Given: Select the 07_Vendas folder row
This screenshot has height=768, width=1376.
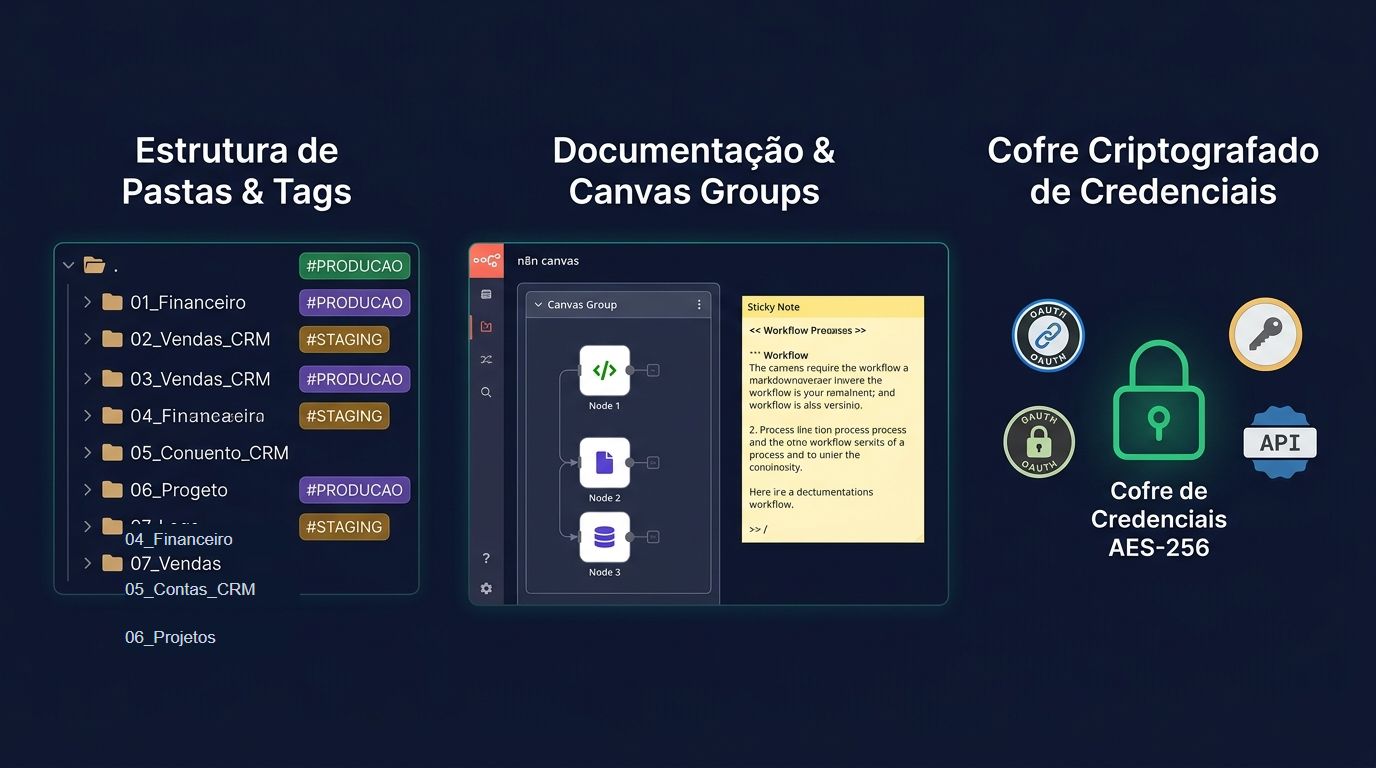Looking at the screenshot, I should click(151, 563).
